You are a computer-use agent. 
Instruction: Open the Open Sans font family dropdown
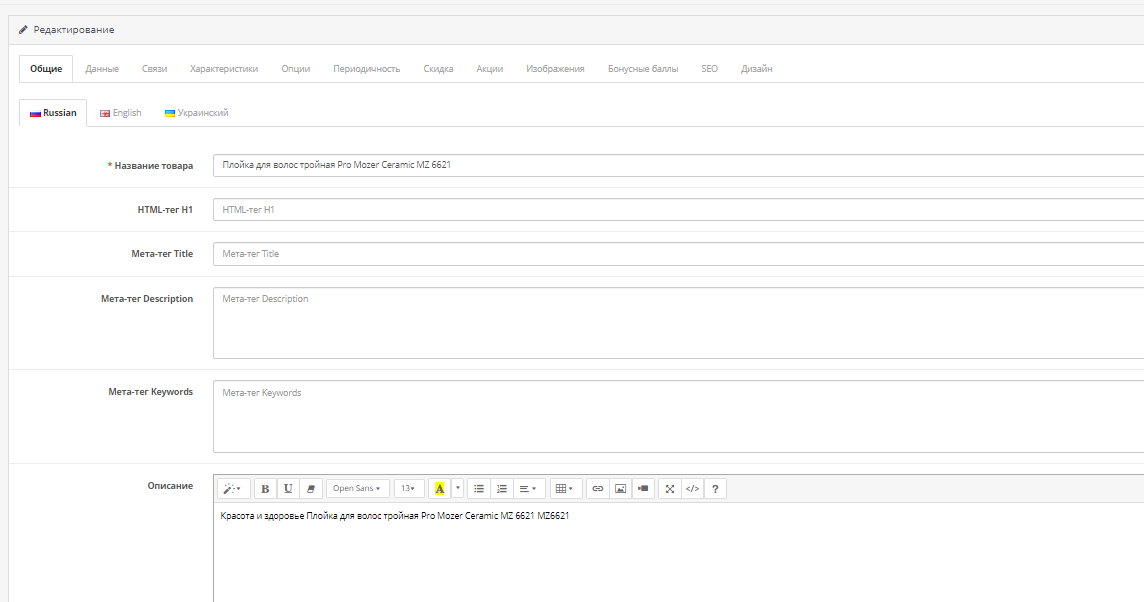click(357, 489)
